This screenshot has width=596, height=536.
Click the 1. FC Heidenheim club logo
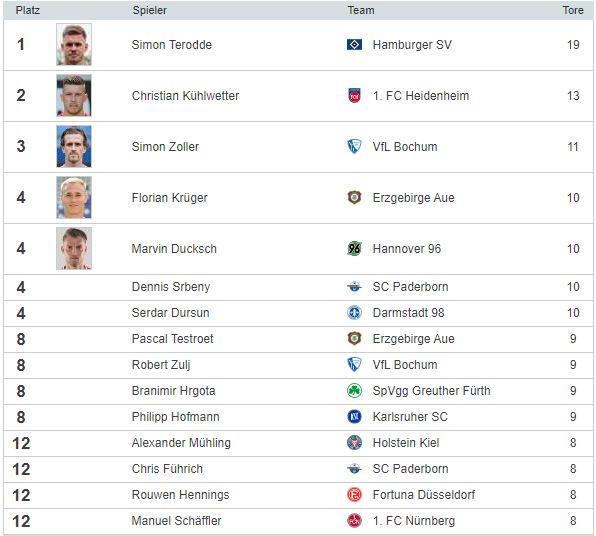click(354, 95)
